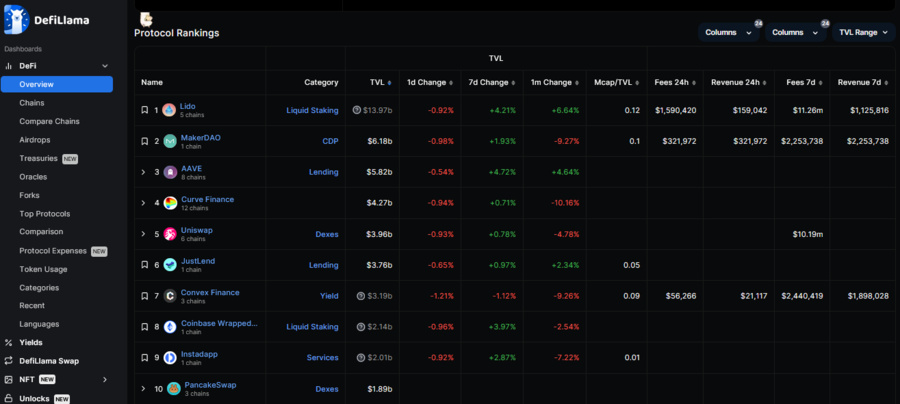Open Chains in the sidebar
Screen dimensions: 900x404
coord(32,103)
